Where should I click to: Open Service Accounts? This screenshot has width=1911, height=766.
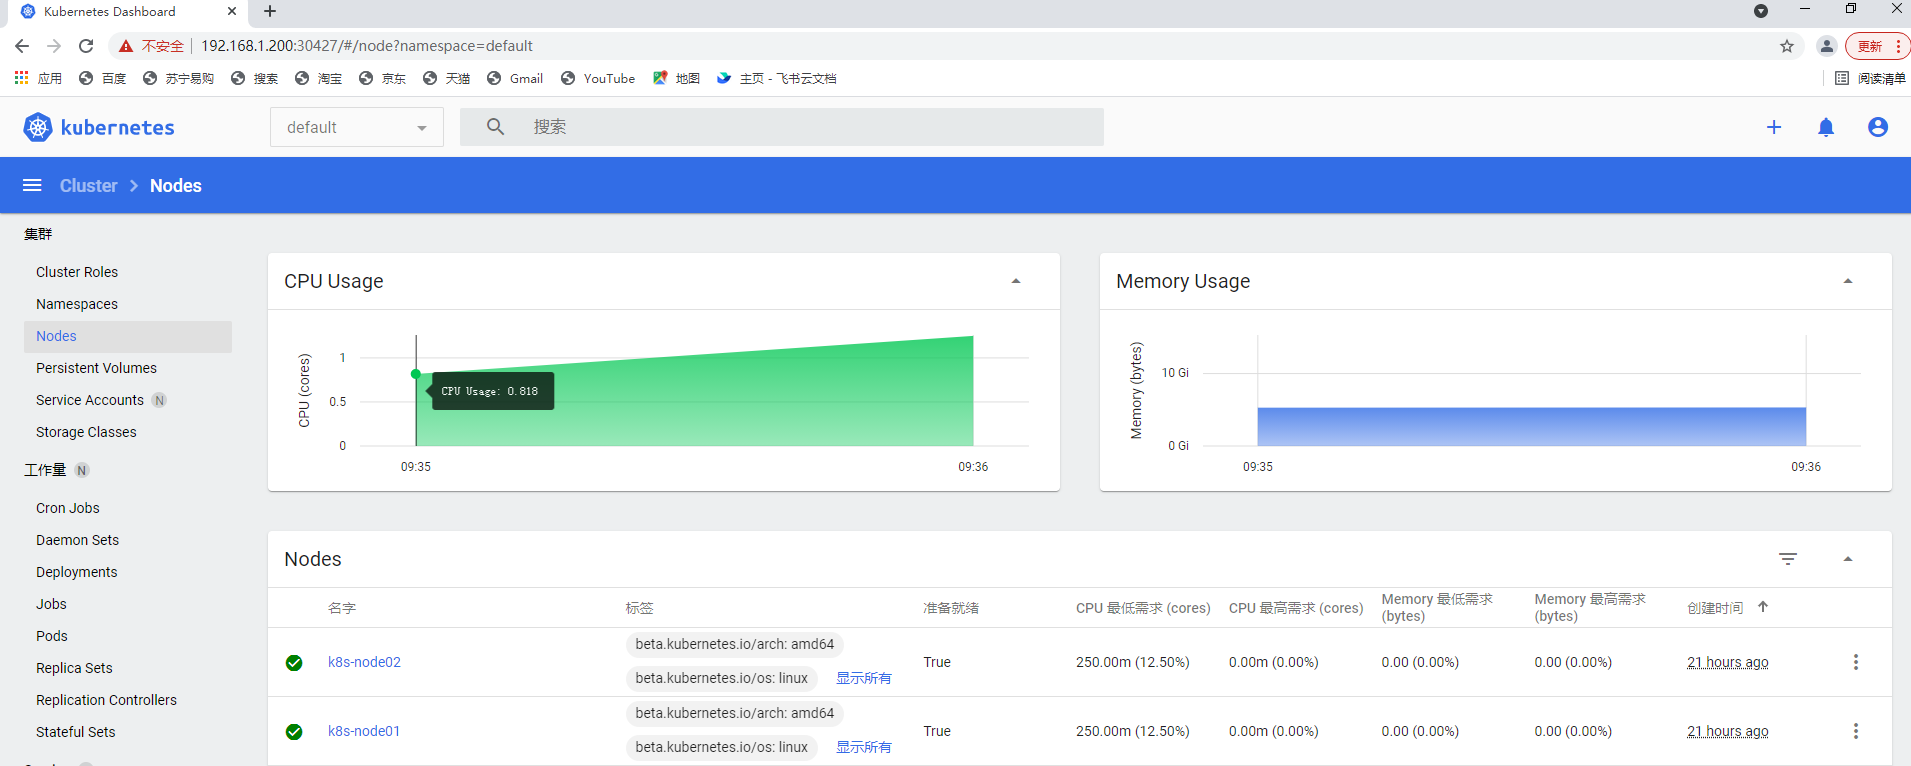point(90,400)
